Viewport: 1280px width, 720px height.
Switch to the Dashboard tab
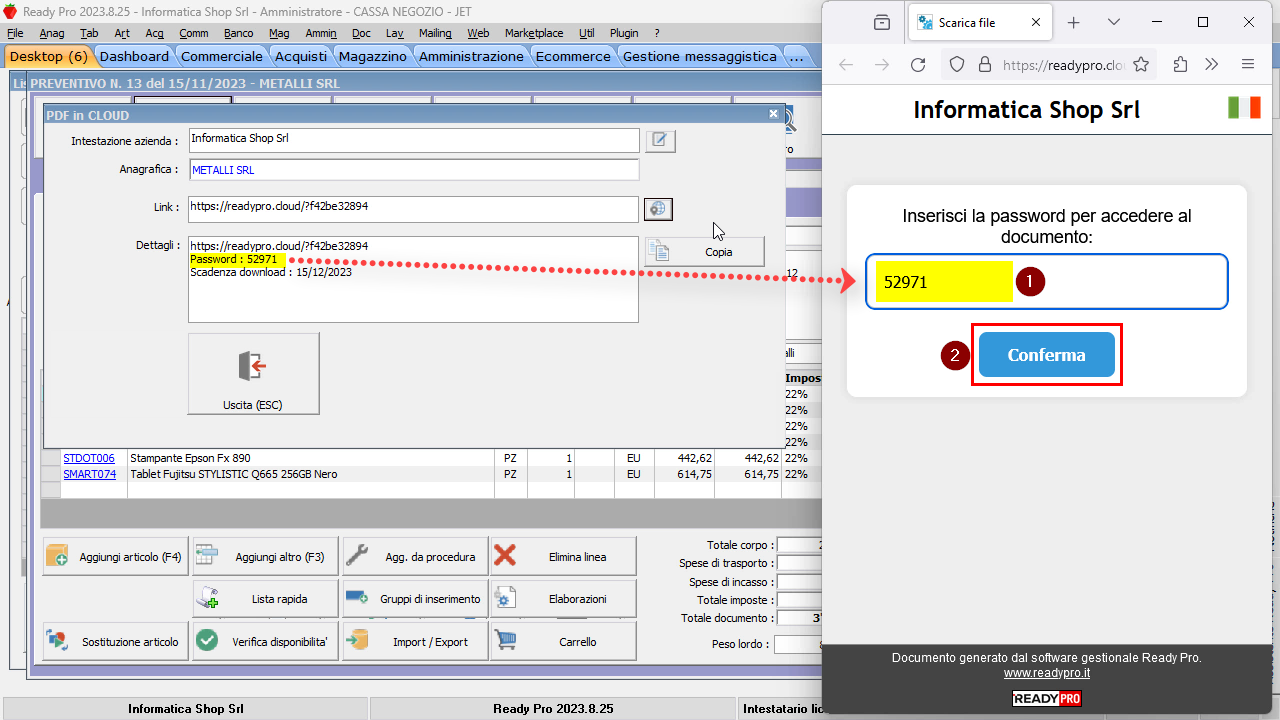coord(135,57)
